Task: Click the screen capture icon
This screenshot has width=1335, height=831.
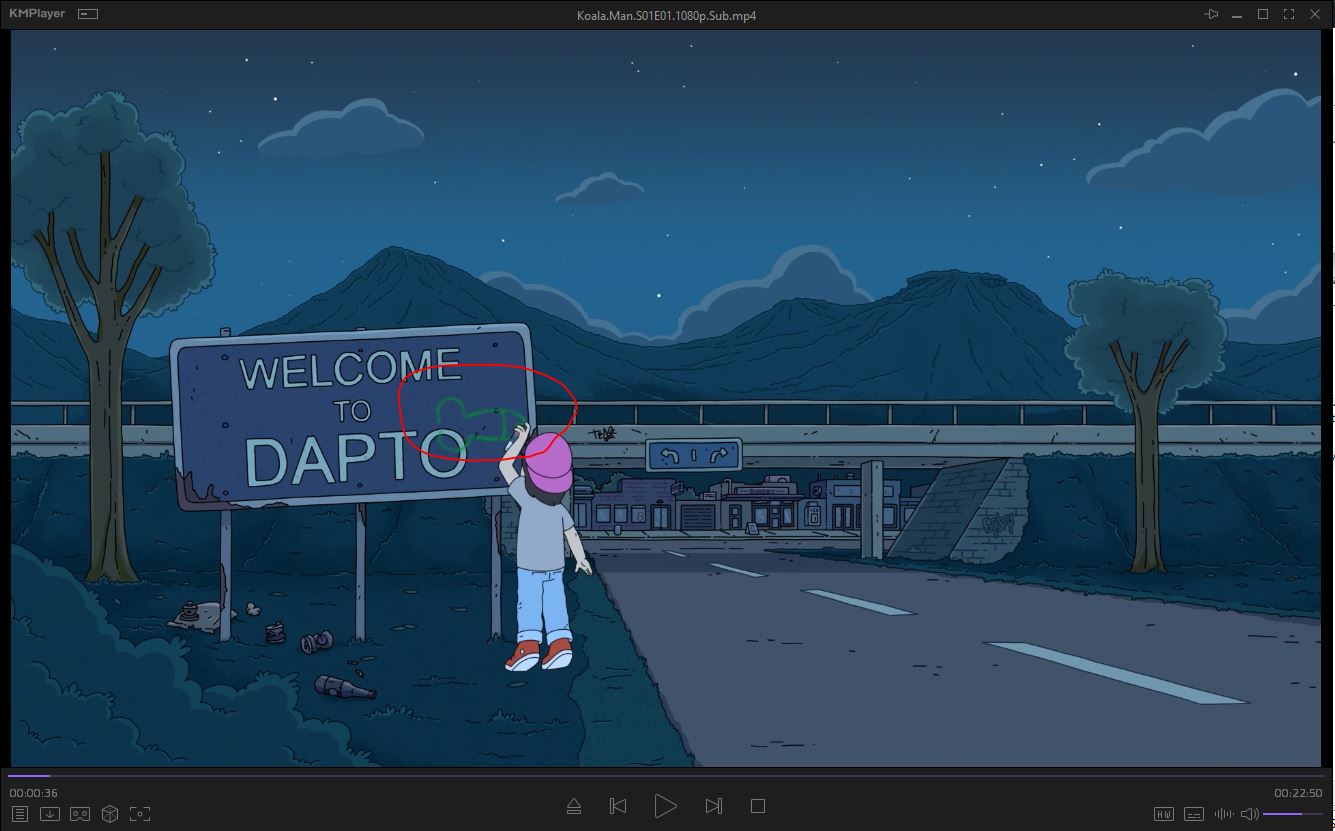Action: 140,814
